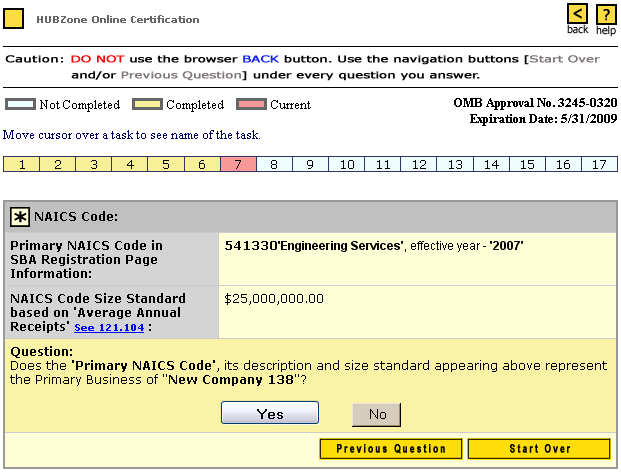Go to task step 17
The image size is (621, 474).
click(x=599, y=164)
